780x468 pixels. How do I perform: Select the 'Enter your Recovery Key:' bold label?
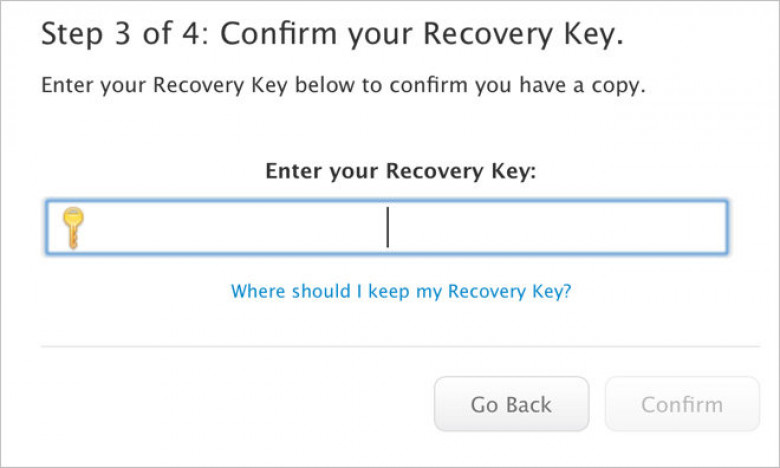point(400,171)
